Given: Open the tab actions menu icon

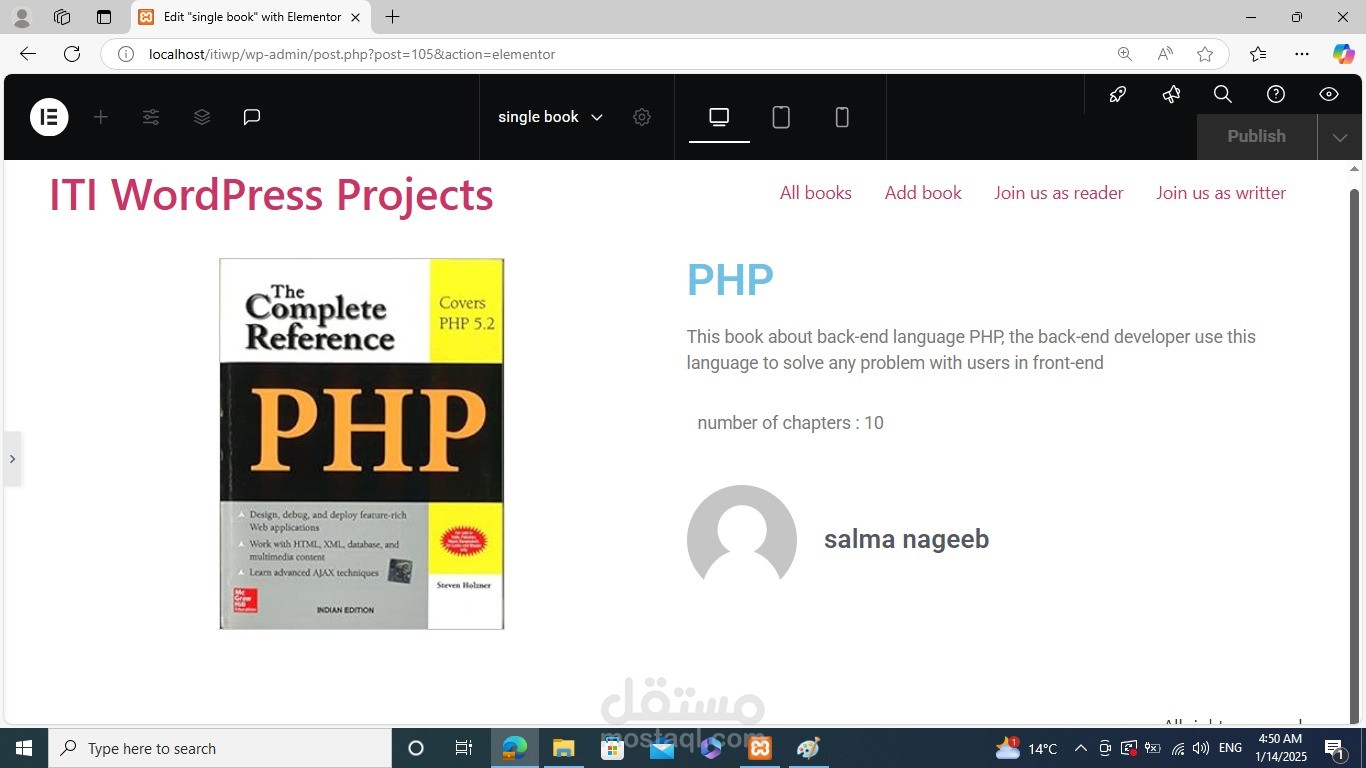Looking at the screenshot, I should pyautogui.click(x=104, y=17).
